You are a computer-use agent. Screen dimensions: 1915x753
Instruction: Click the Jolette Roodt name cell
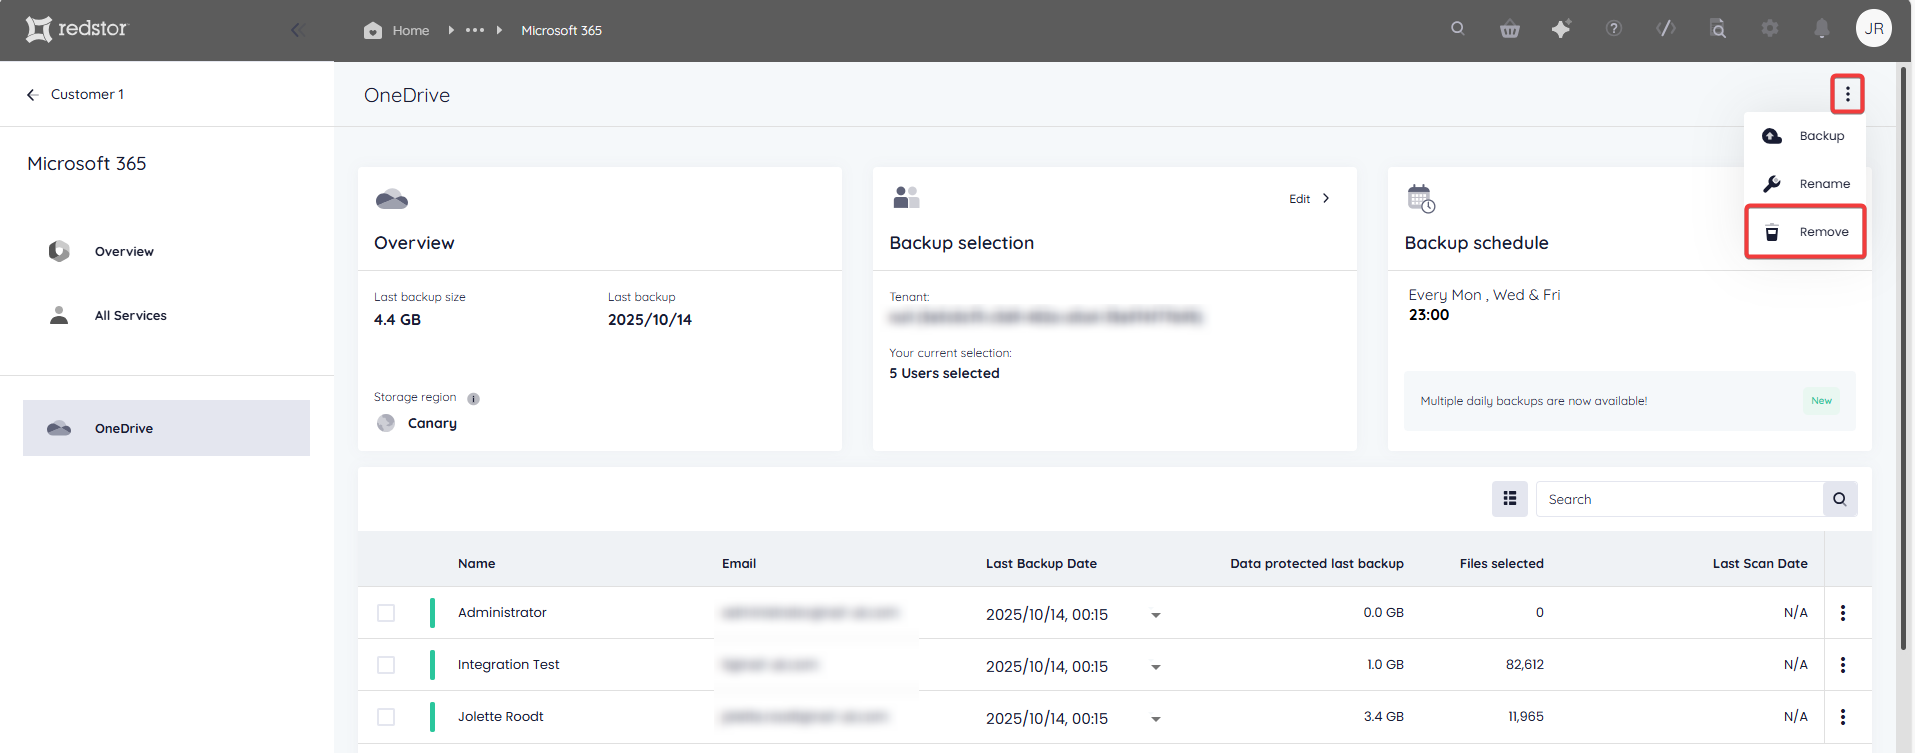pos(500,716)
